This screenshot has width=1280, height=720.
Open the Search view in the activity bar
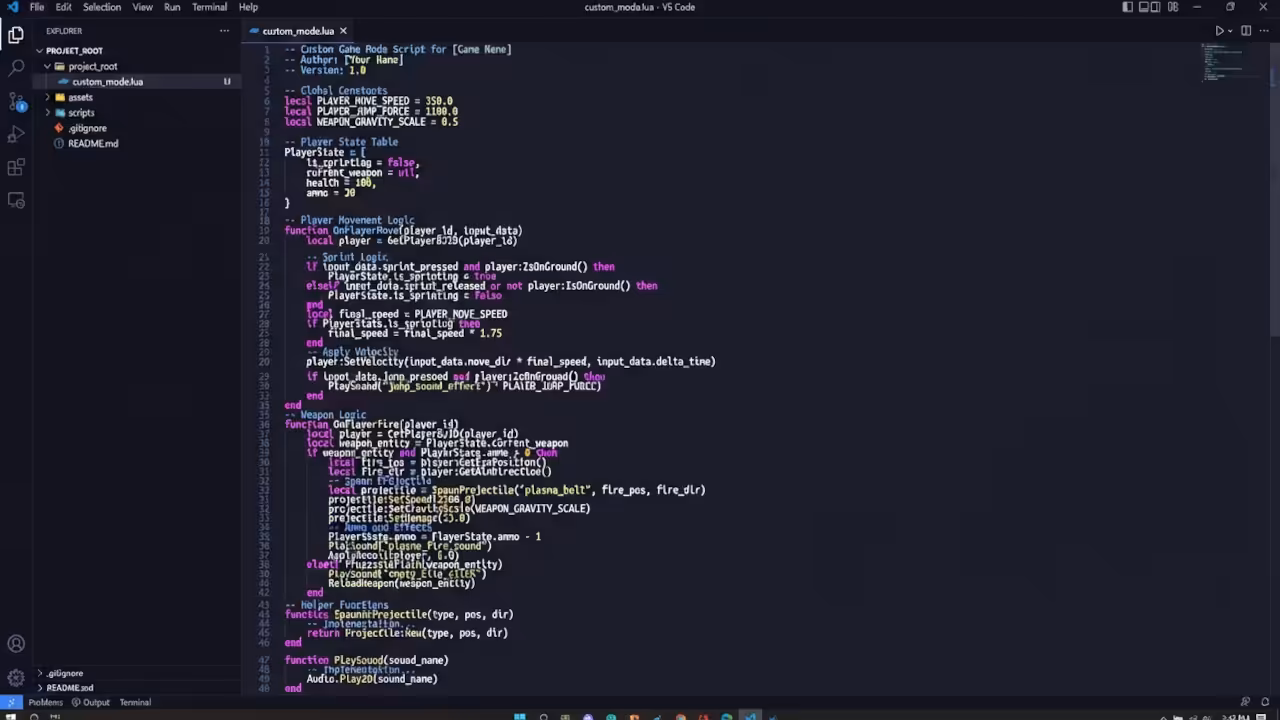16,68
